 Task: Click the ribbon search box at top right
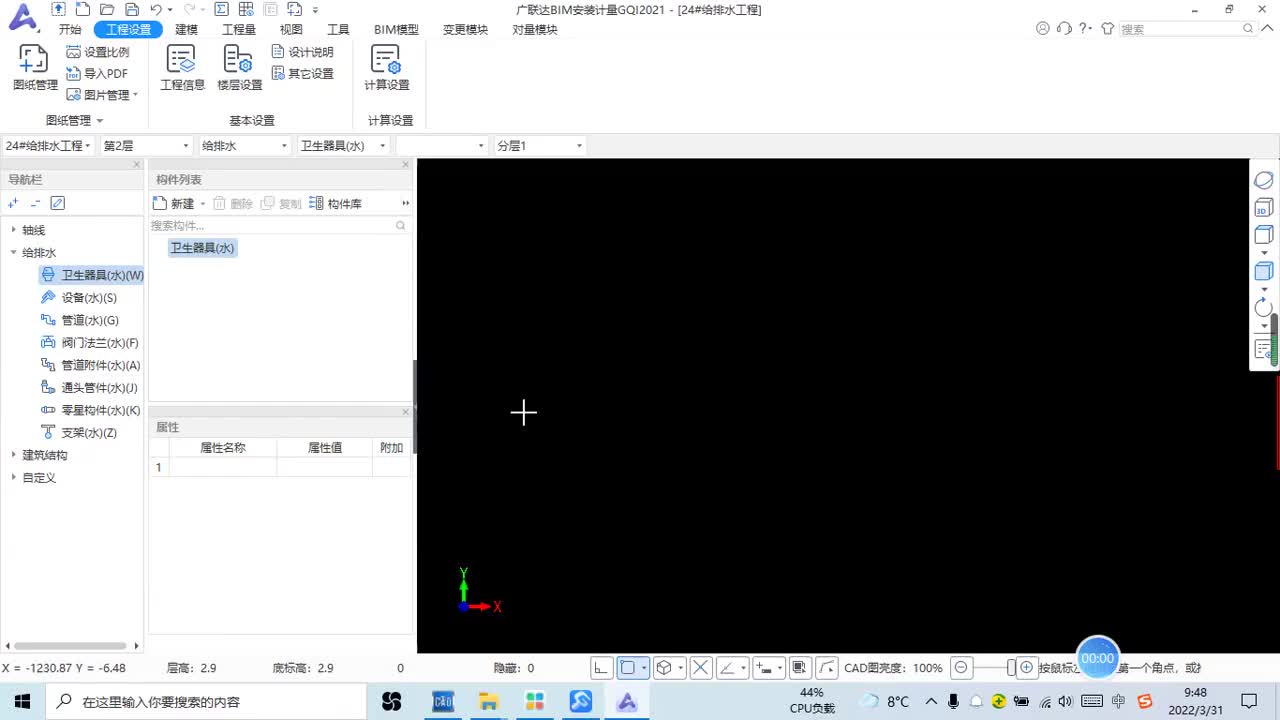pyautogui.click(x=1187, y=29)
